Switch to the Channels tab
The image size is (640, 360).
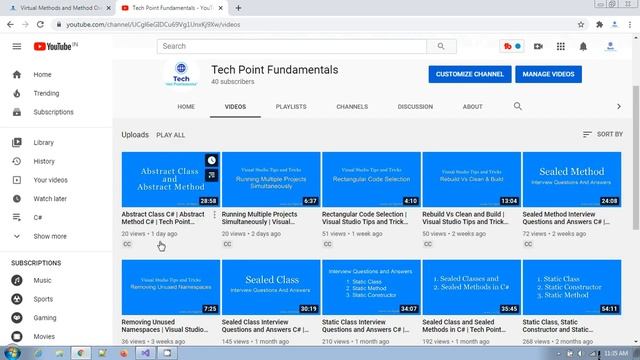pyautogui.click(x=352, y=107)
